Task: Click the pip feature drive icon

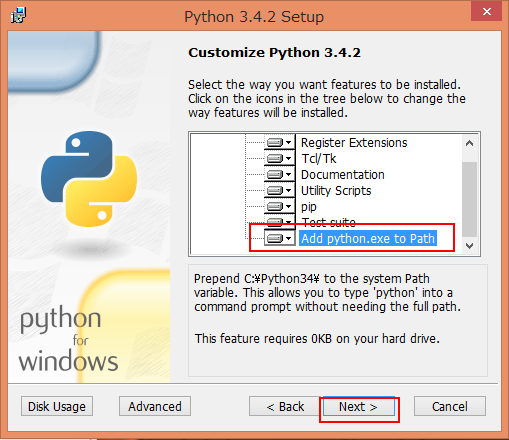Action: [x=279, y=207]
